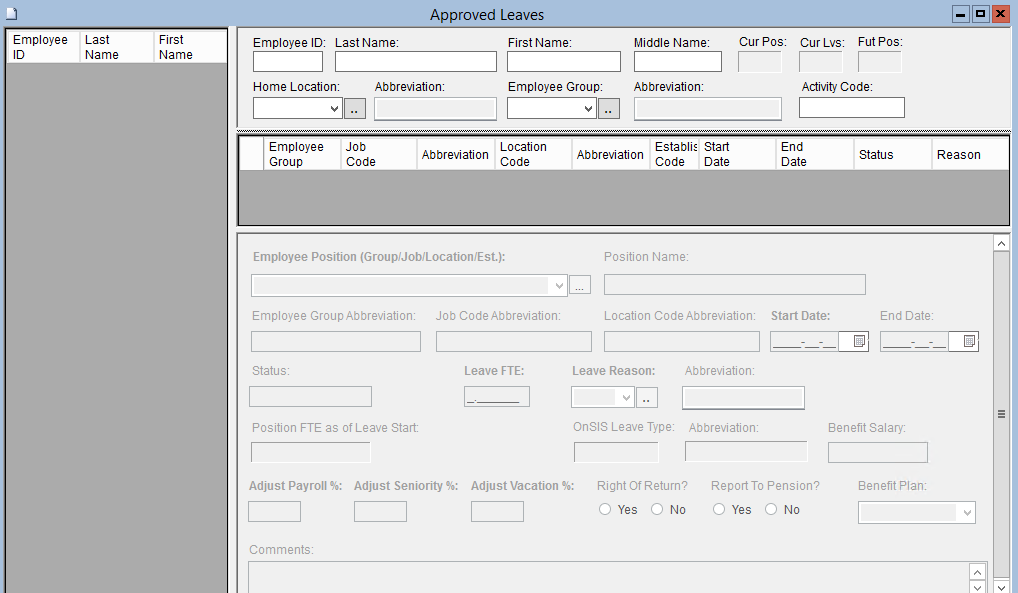Image resolution: width=1018 pixels, height=593 pixels.
Task: Expand the Employee Group dropdown
Action: coord(588,109)
